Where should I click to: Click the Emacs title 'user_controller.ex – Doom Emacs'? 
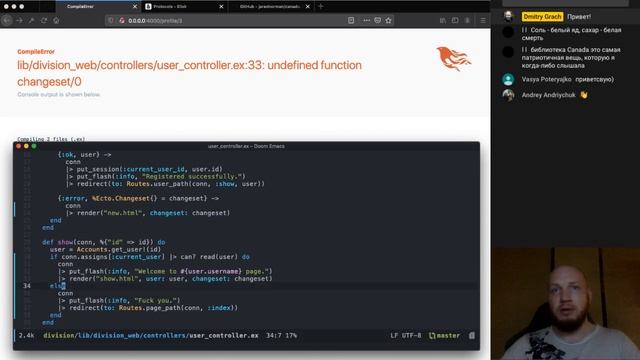click(246, 146)
